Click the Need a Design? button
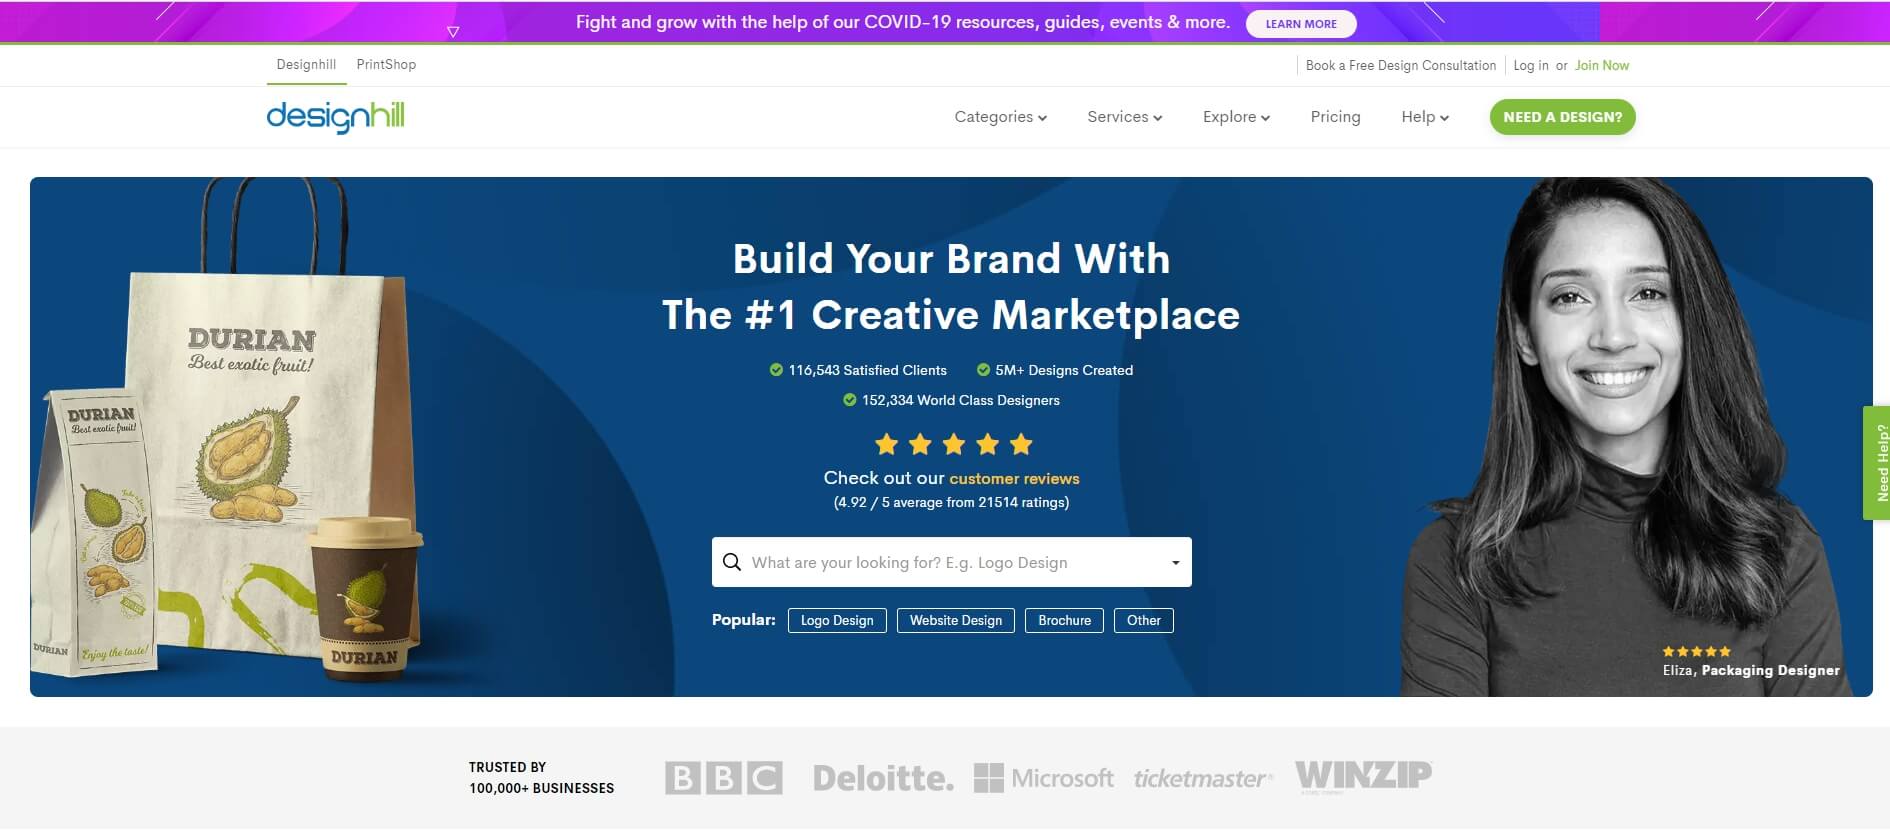The height and width of the screenshot is (840, 1890). coord(1562,117)
